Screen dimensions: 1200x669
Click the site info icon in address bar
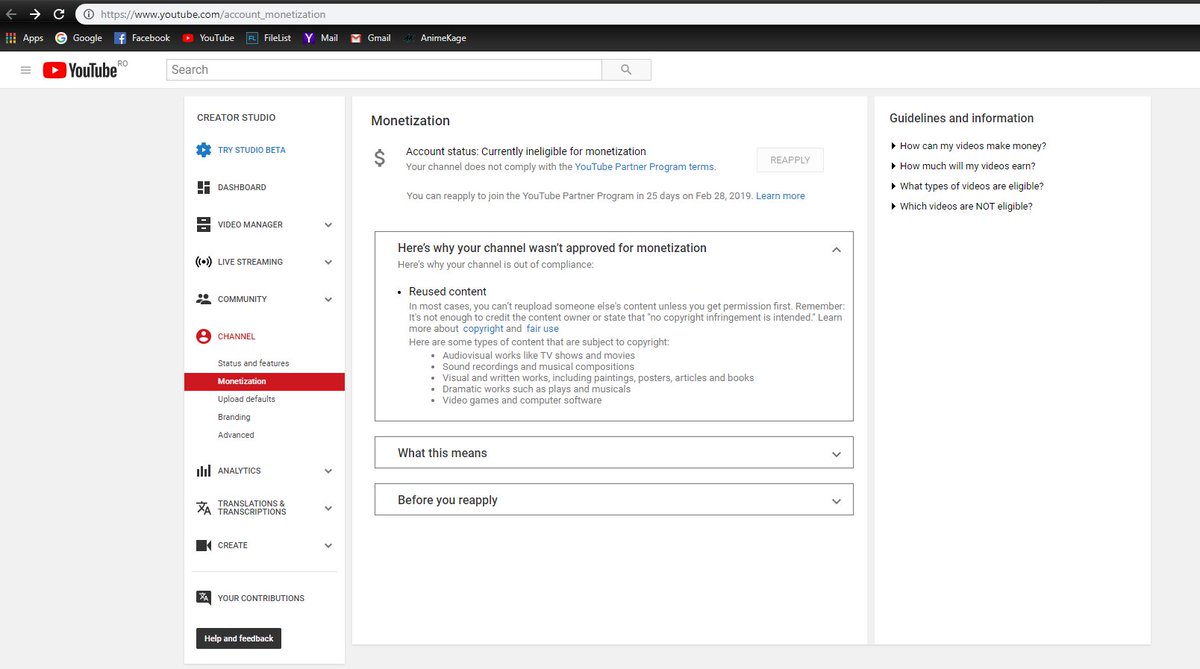click(88, 15)
